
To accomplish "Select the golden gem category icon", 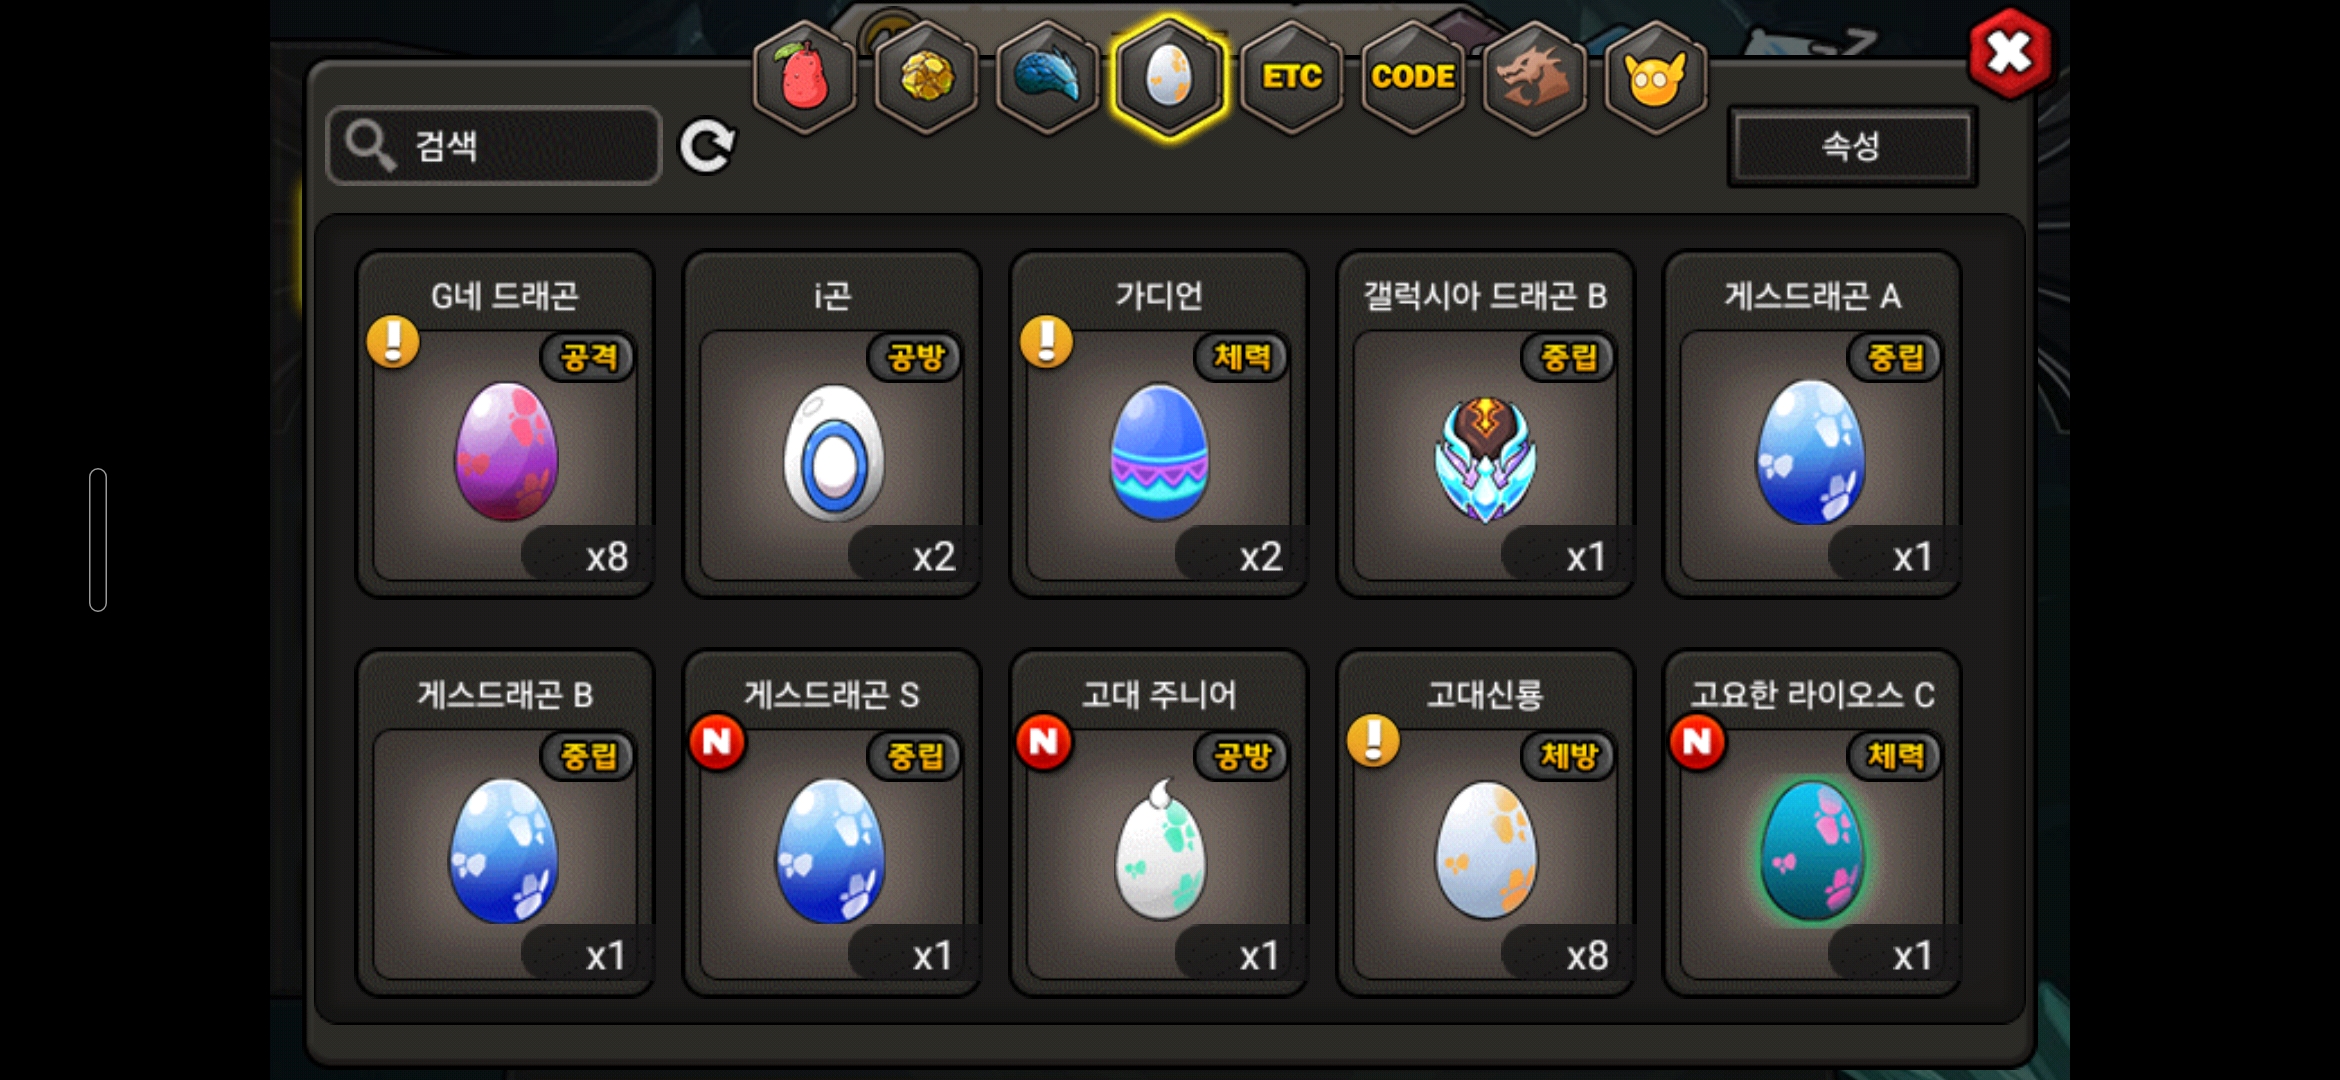I will coord(927,78).
